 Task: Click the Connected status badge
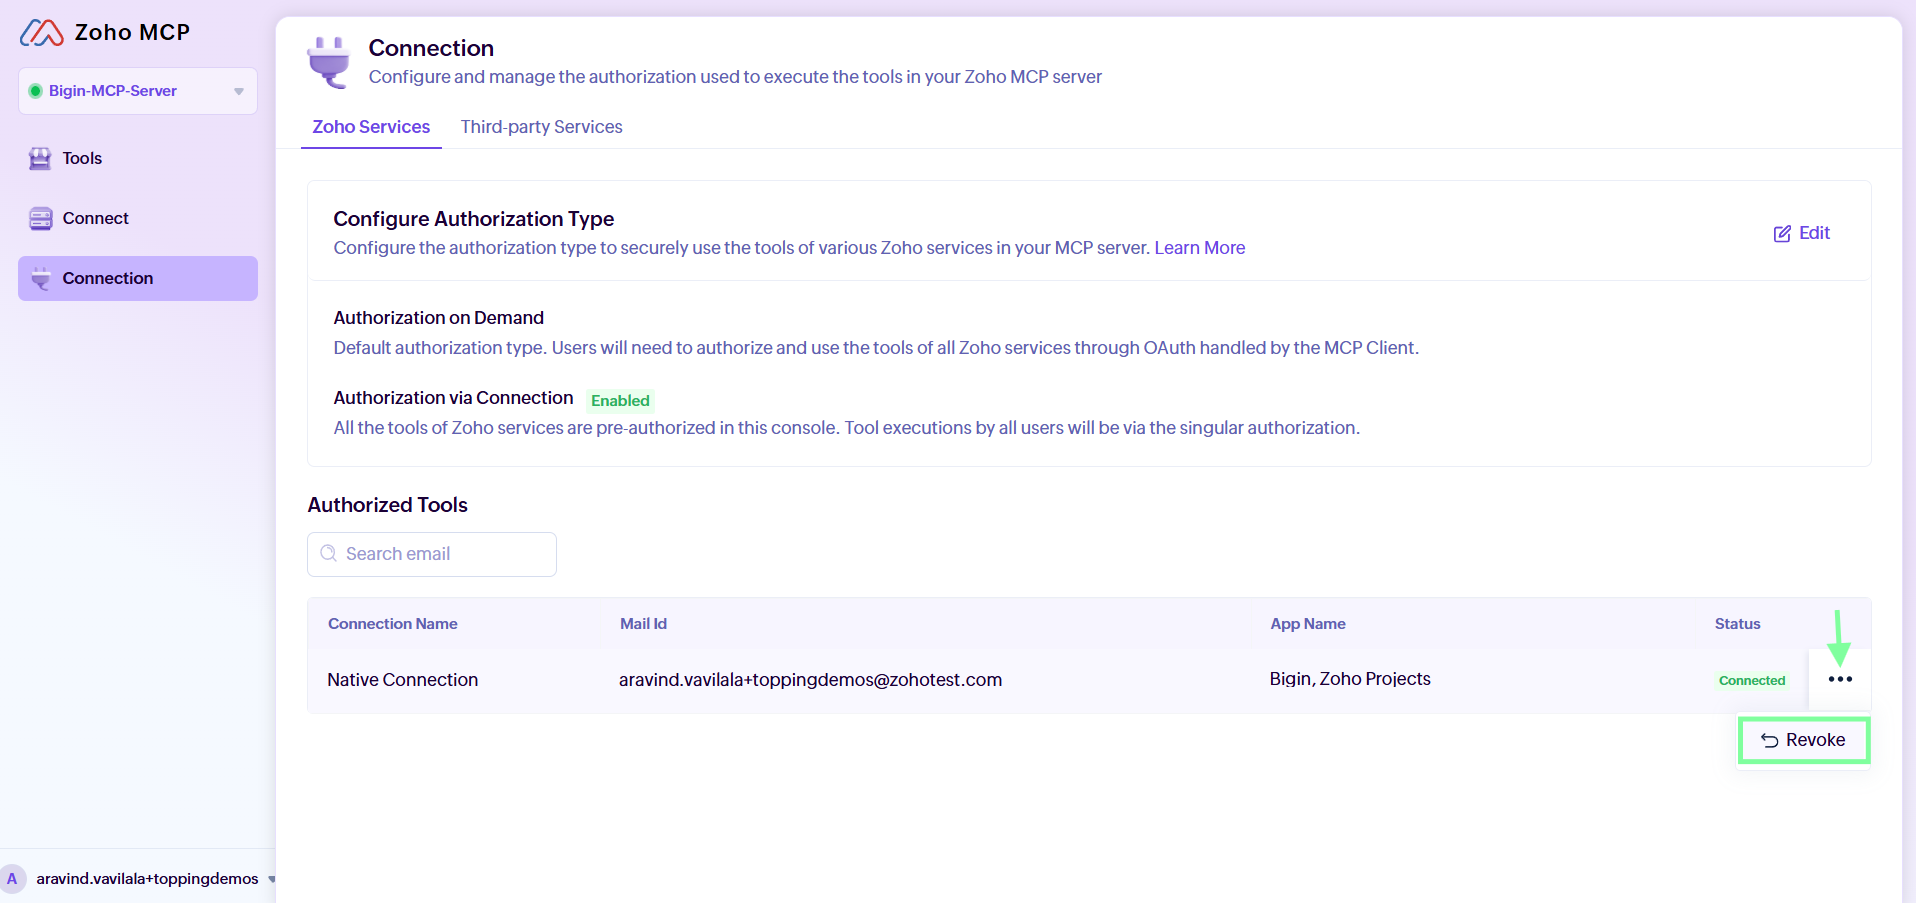click(x=1752, y=681)
